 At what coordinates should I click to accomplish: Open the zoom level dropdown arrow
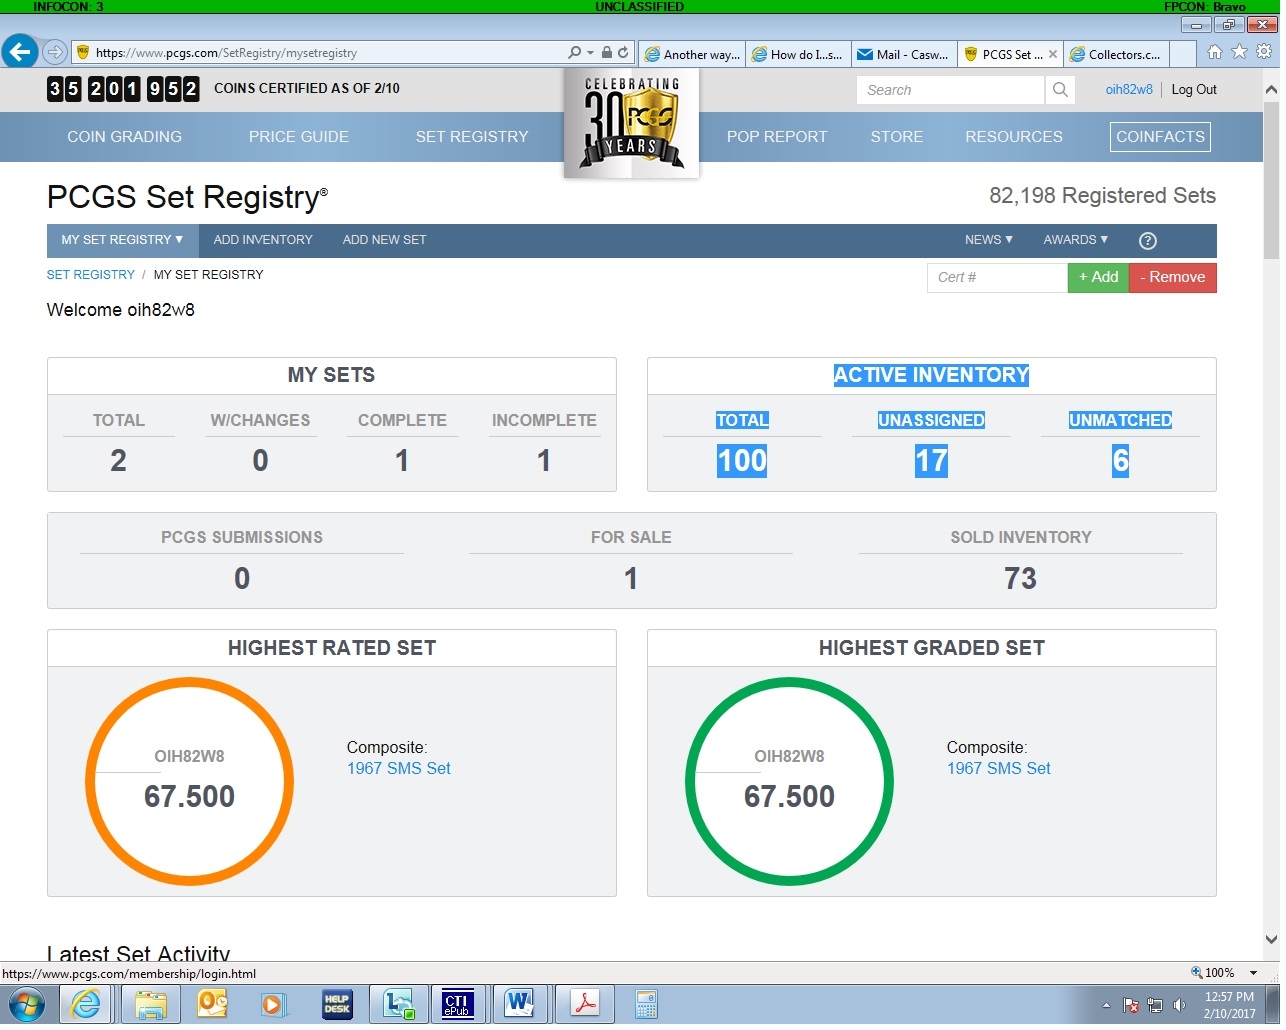(x=1253, y=973)
